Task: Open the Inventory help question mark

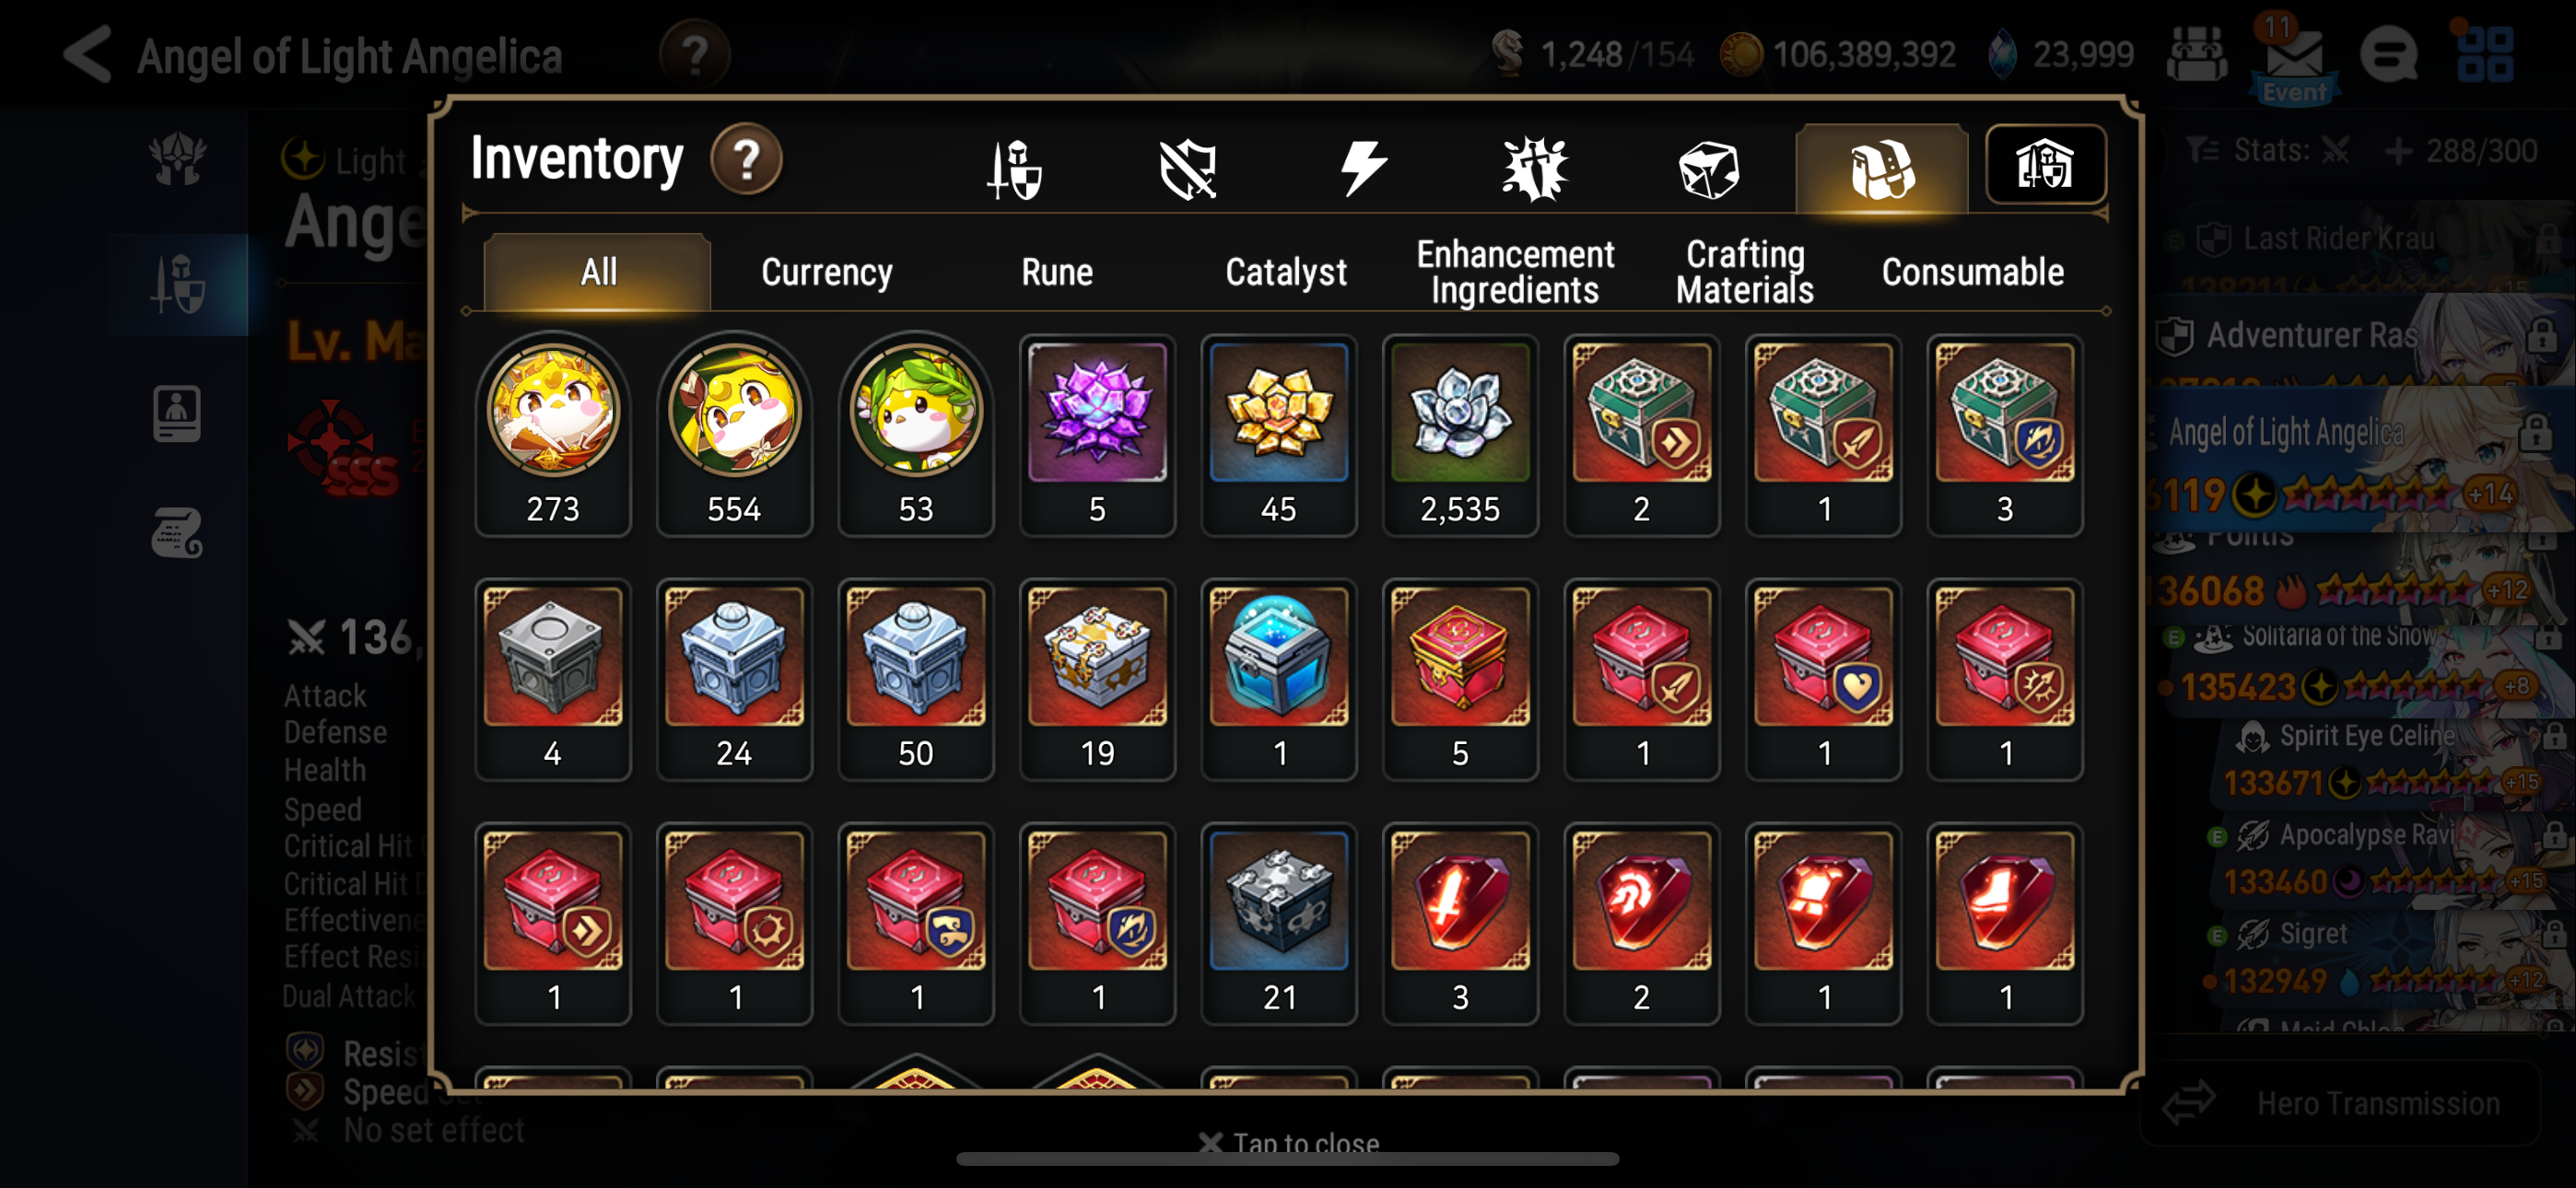Action: click(x=746, y=160)
